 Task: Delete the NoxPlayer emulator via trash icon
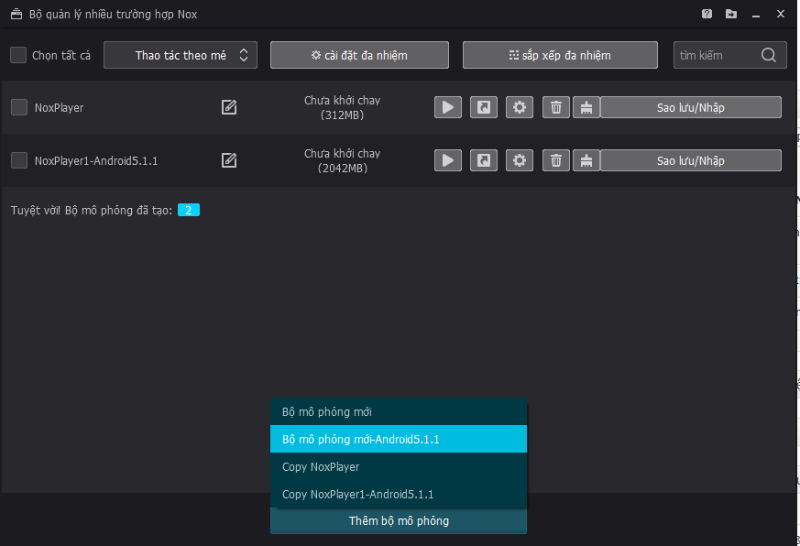click(556, 107)
